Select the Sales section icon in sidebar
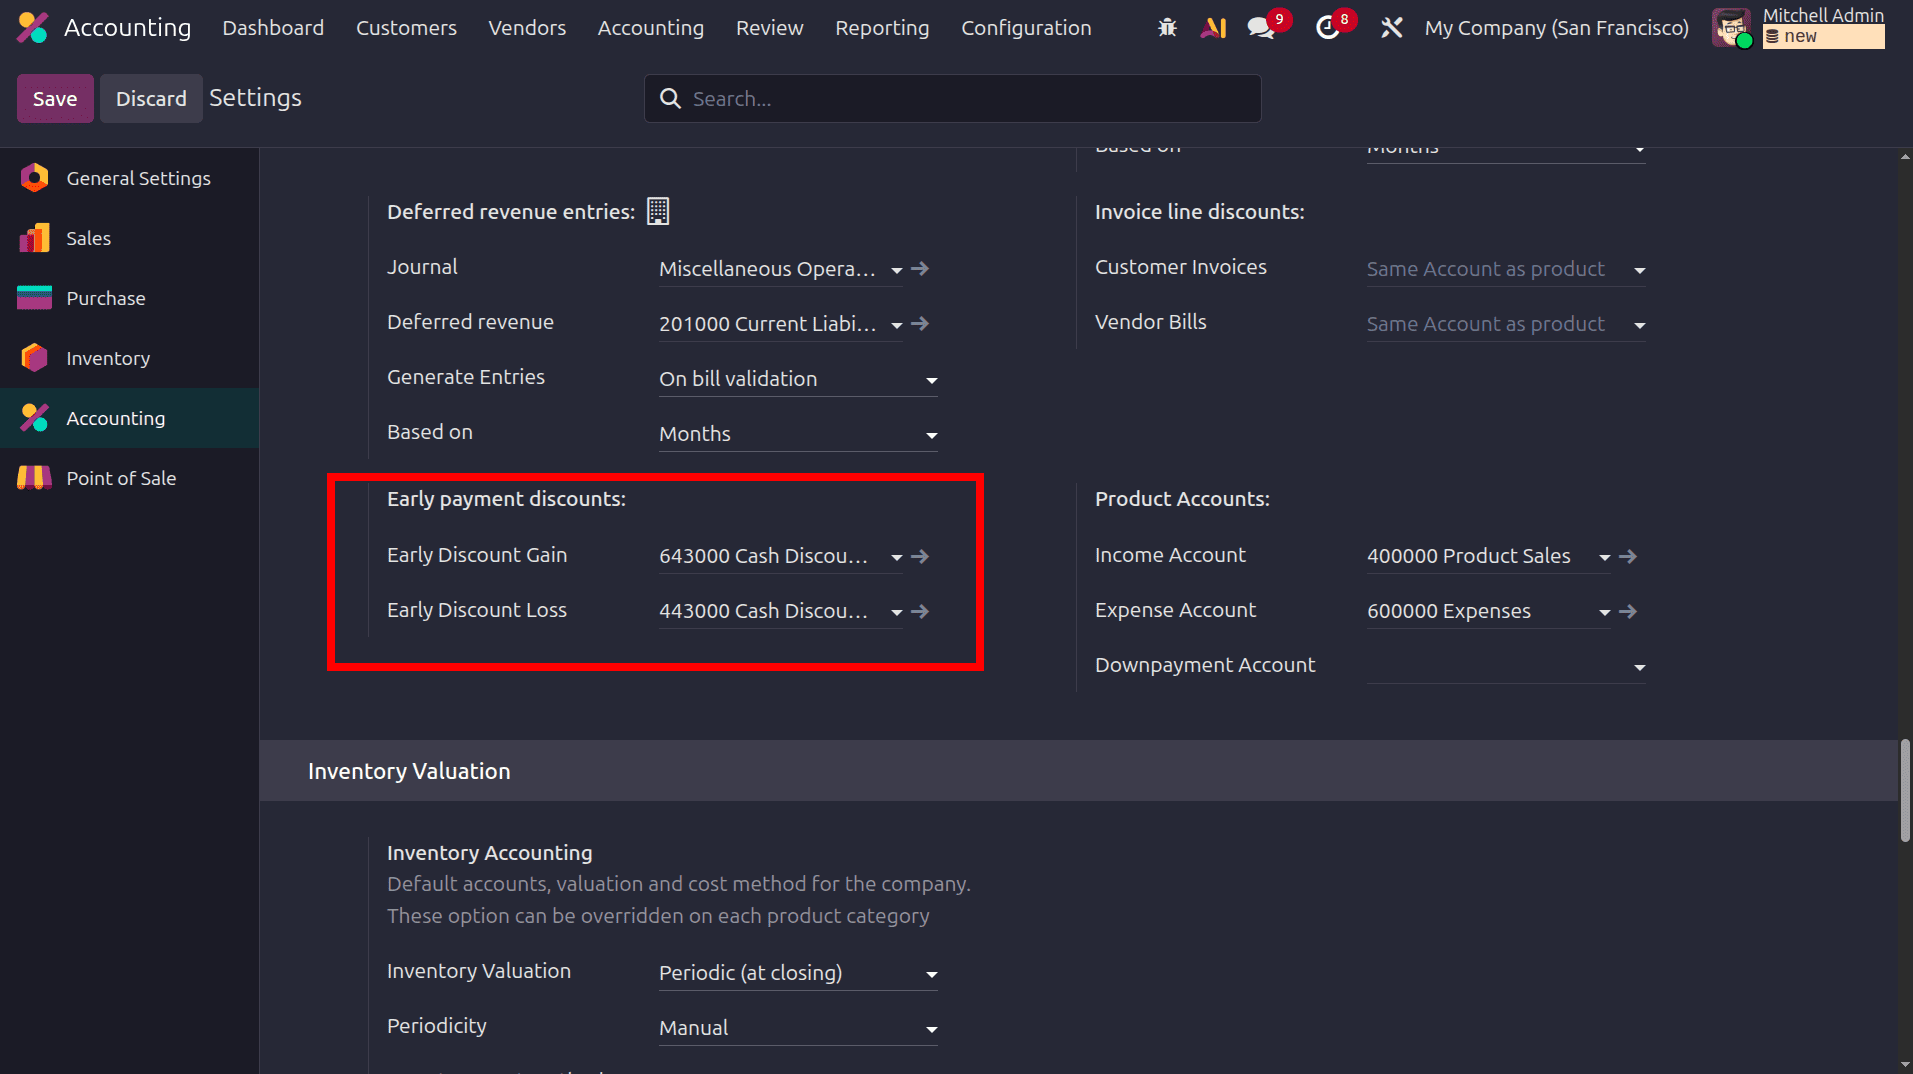Viewport: 1913px width, 1074px height. pos(33,237)
